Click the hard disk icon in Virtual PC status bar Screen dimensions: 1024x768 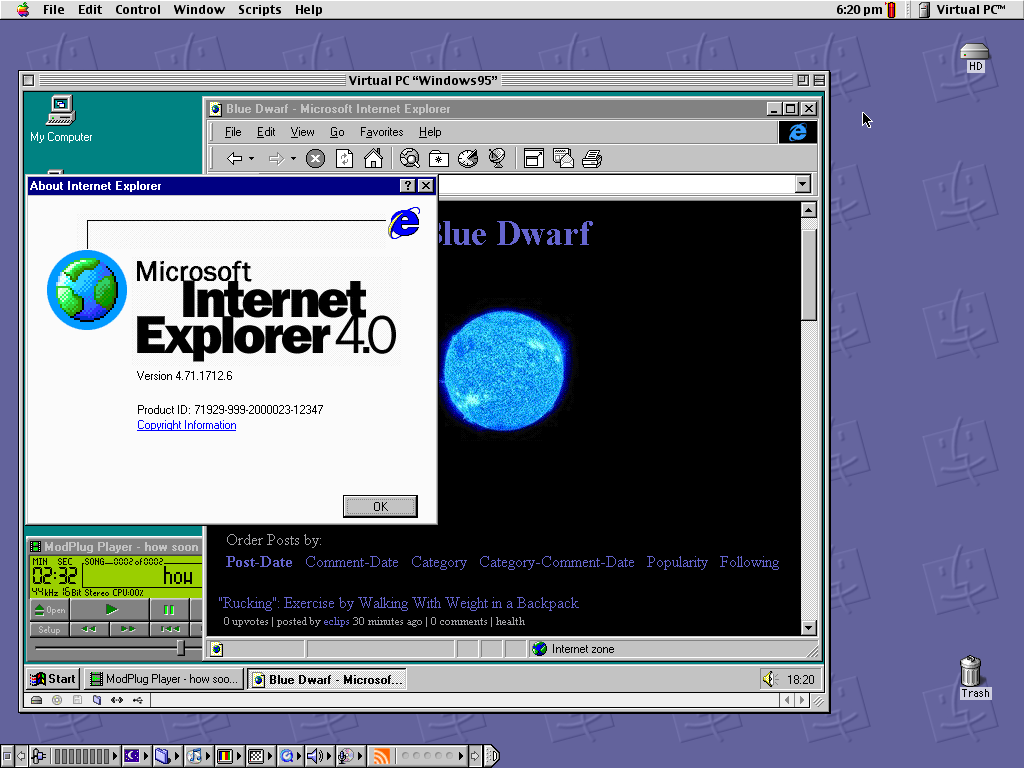[37, 700]
